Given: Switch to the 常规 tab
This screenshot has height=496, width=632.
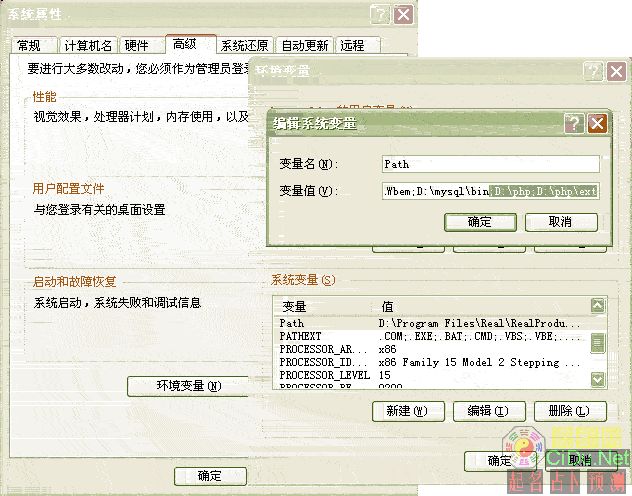Looking at the screenshot, I should tap(29, 46).
